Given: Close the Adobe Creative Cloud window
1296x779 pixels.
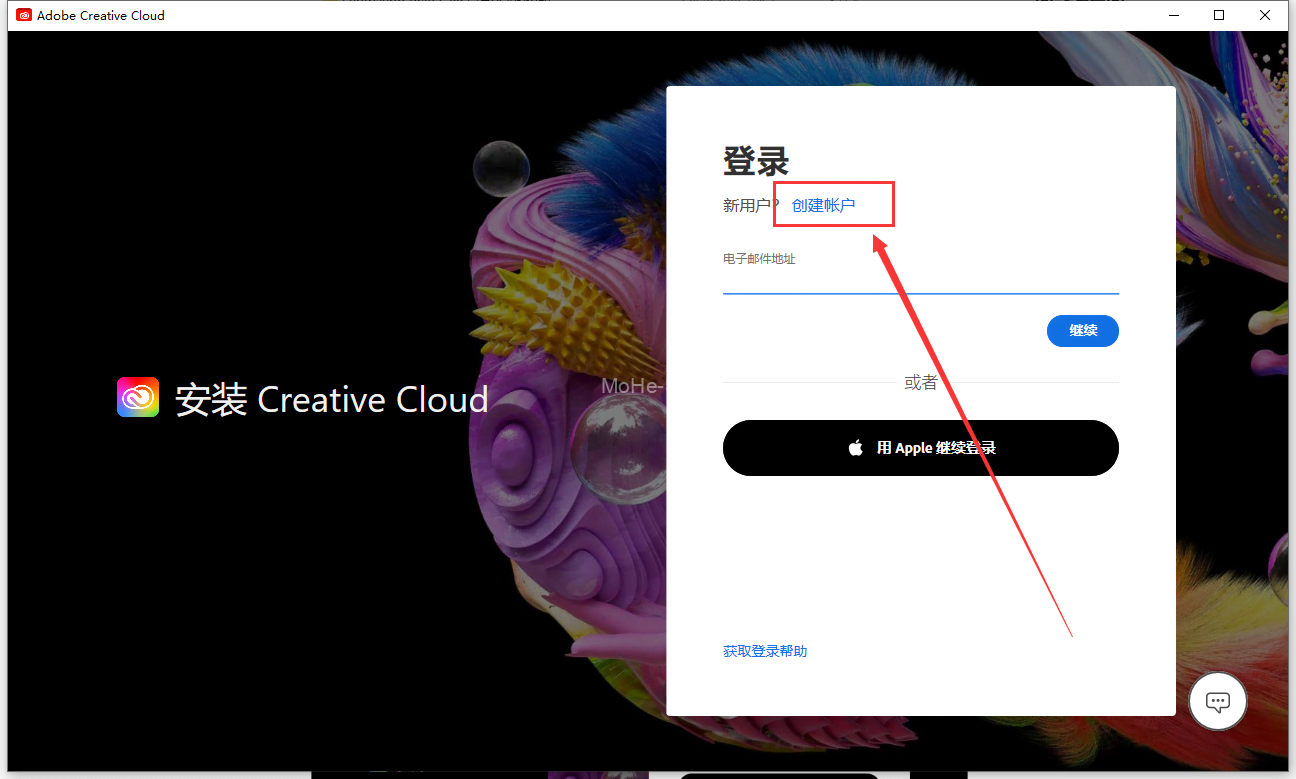Looking at the screenshot, I should tap(1266, 15).
